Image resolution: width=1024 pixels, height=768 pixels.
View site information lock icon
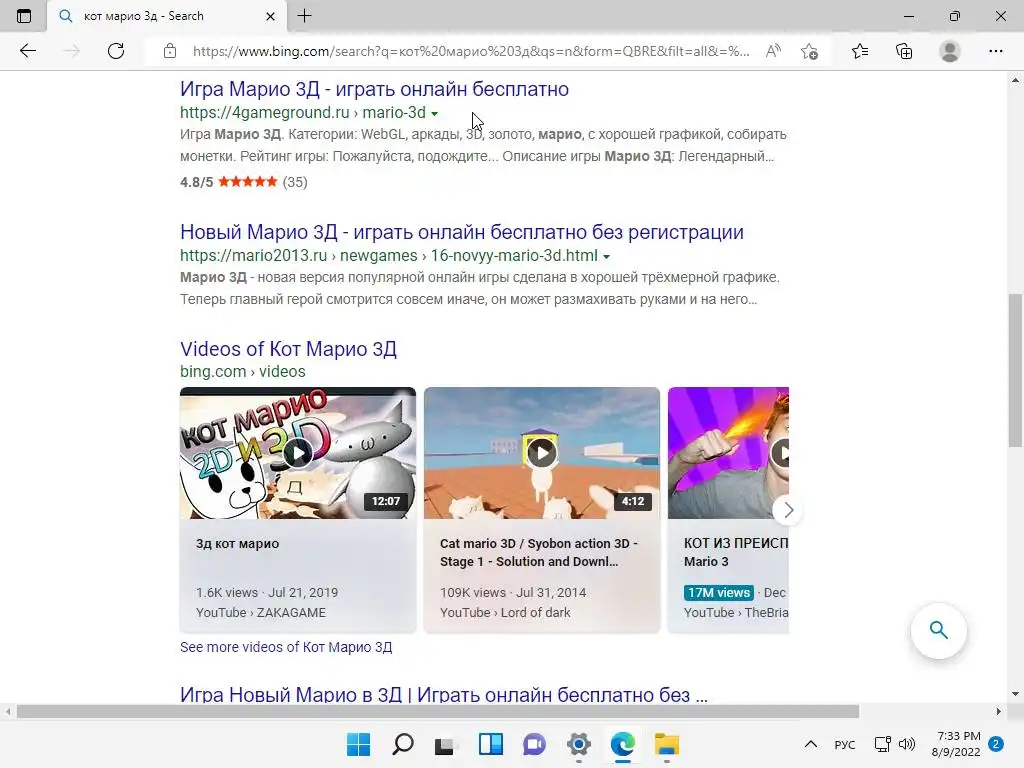(170, 51)
